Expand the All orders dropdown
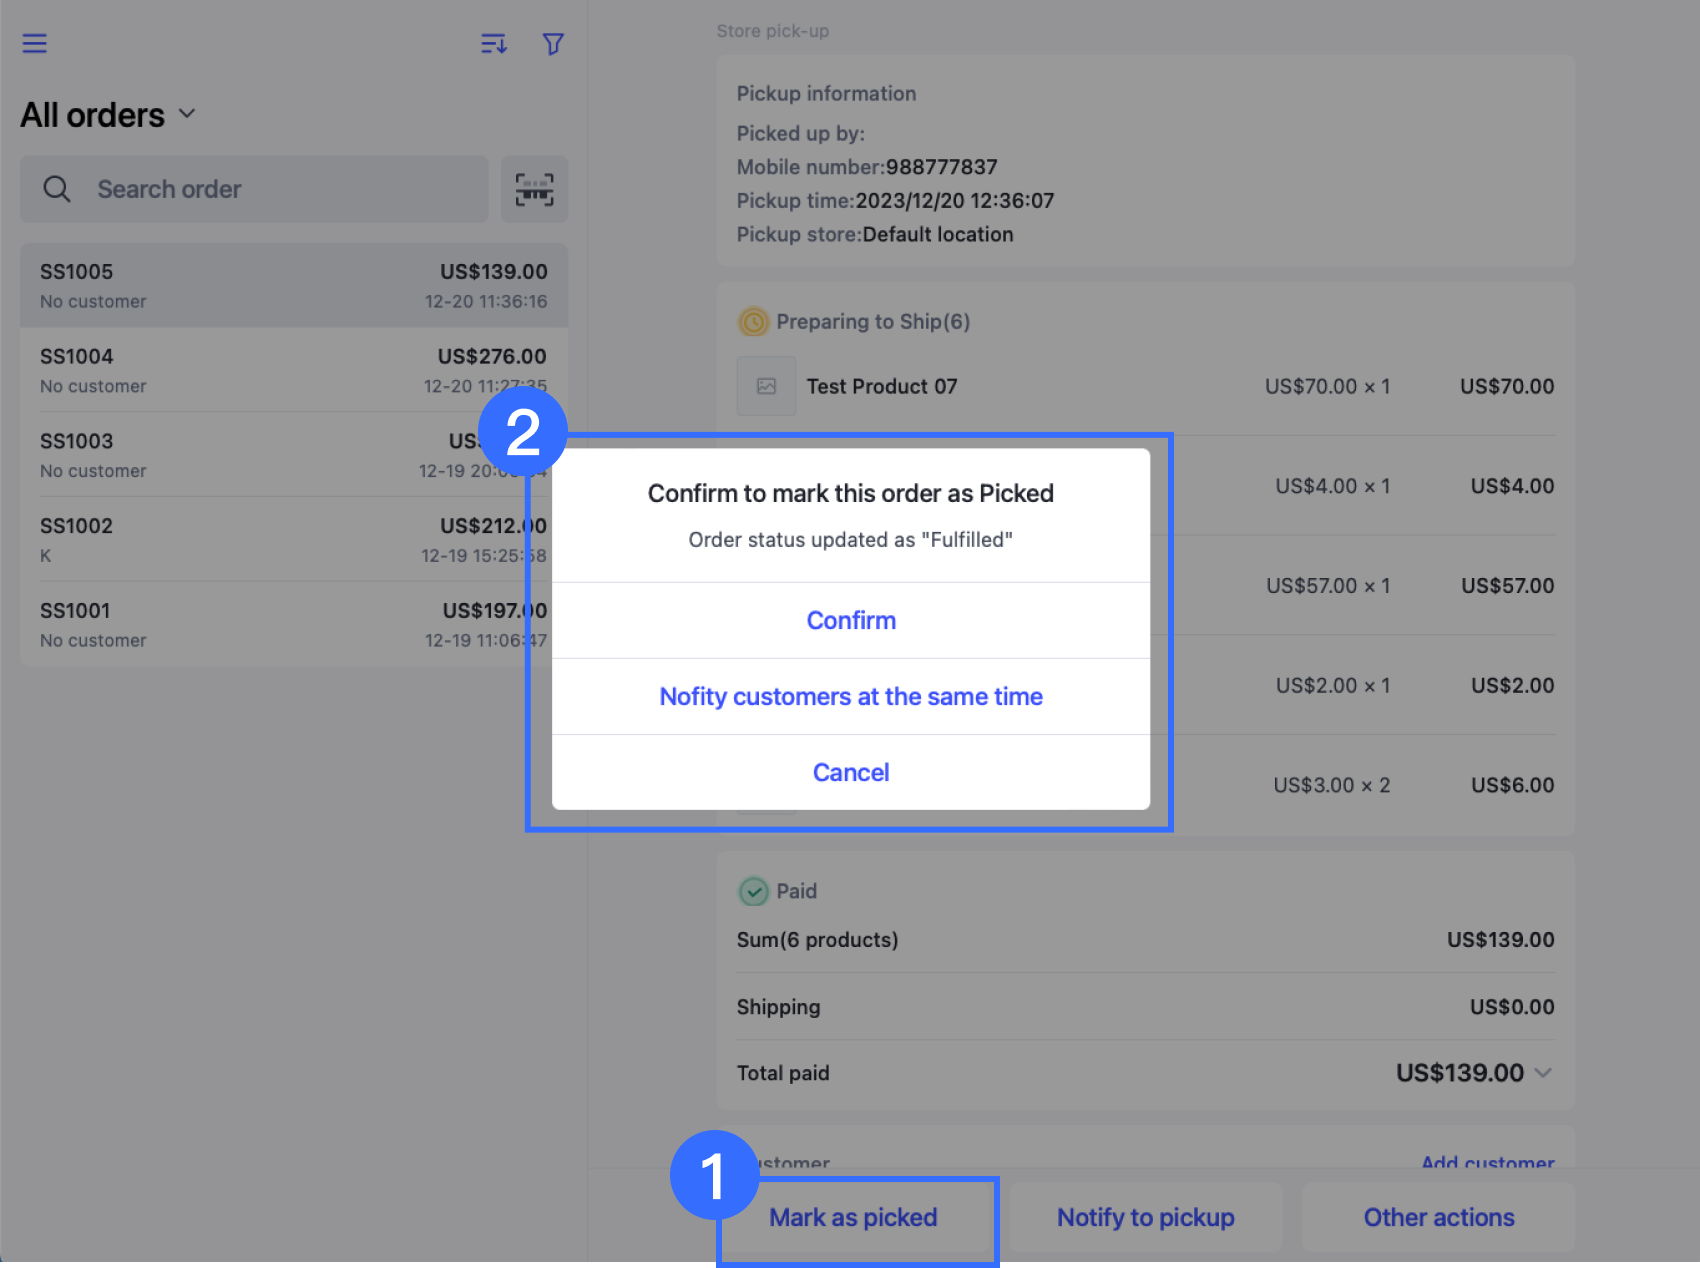This screenshot has width=1700, height=1268. click(108, 115)
